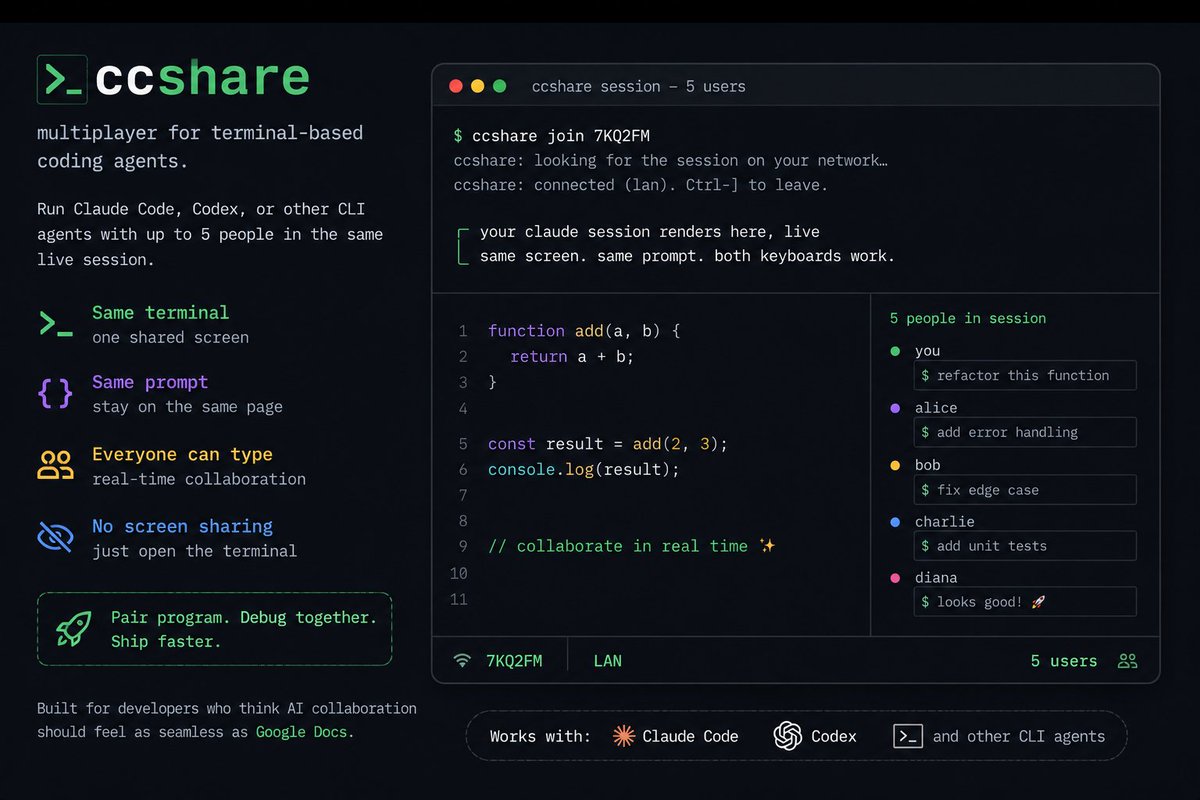This screenshot has height=800, width=1200.
Task: Click the 'Works with:' label
Action: pyautogui.click(x=540, y=736)
